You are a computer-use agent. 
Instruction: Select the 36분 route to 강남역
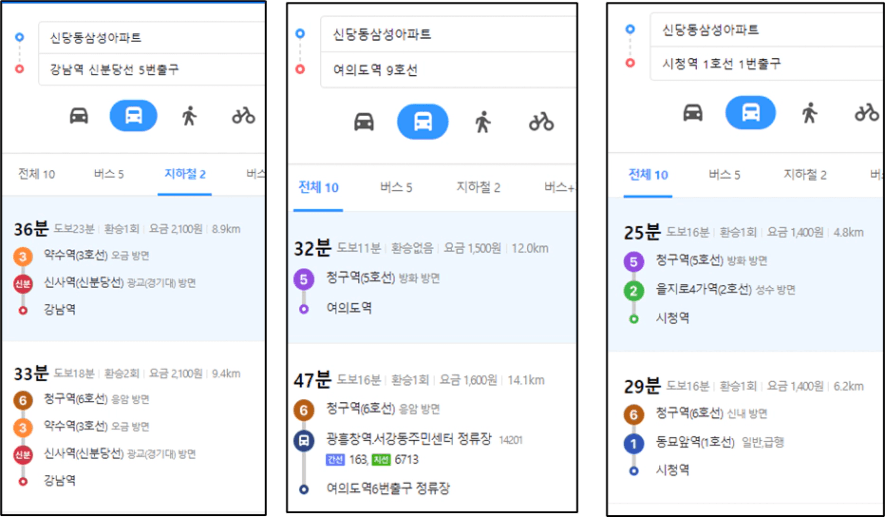coord(134,269)
